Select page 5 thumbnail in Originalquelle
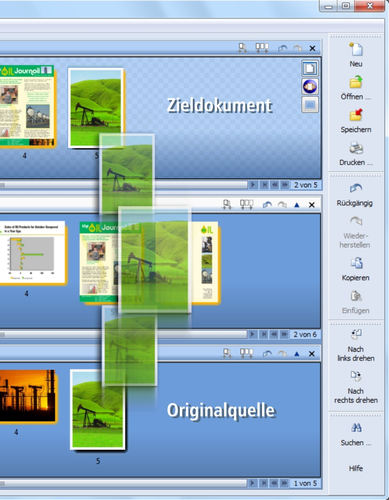Screen dimensions: 389x500 coord(98,409)
